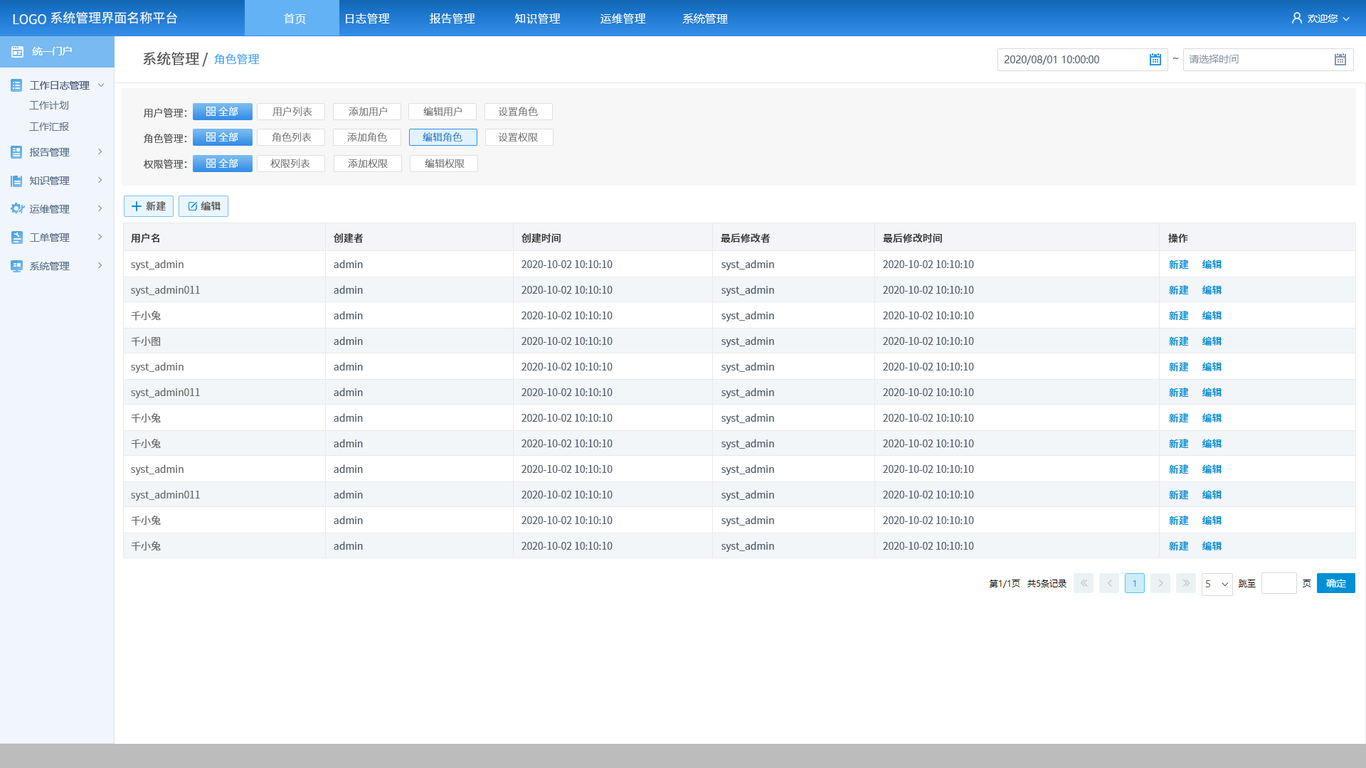Click 新建 link in the last table row
Viewport: 1366px width, 768px height.
pos(1179,546)
